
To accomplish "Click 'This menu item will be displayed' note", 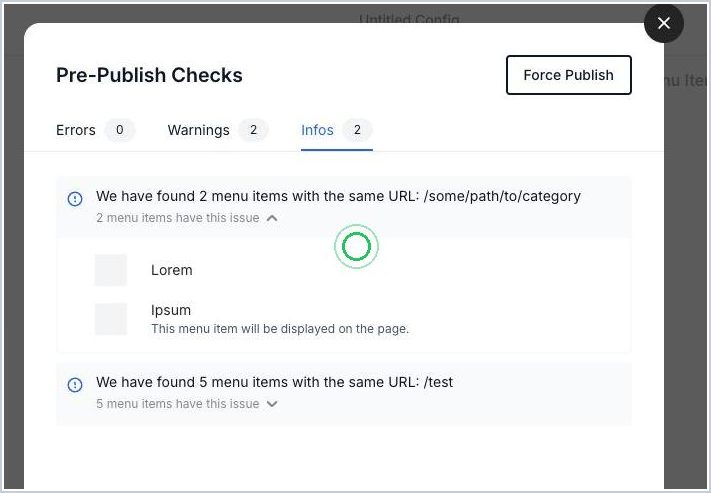I will pos(280,329).
